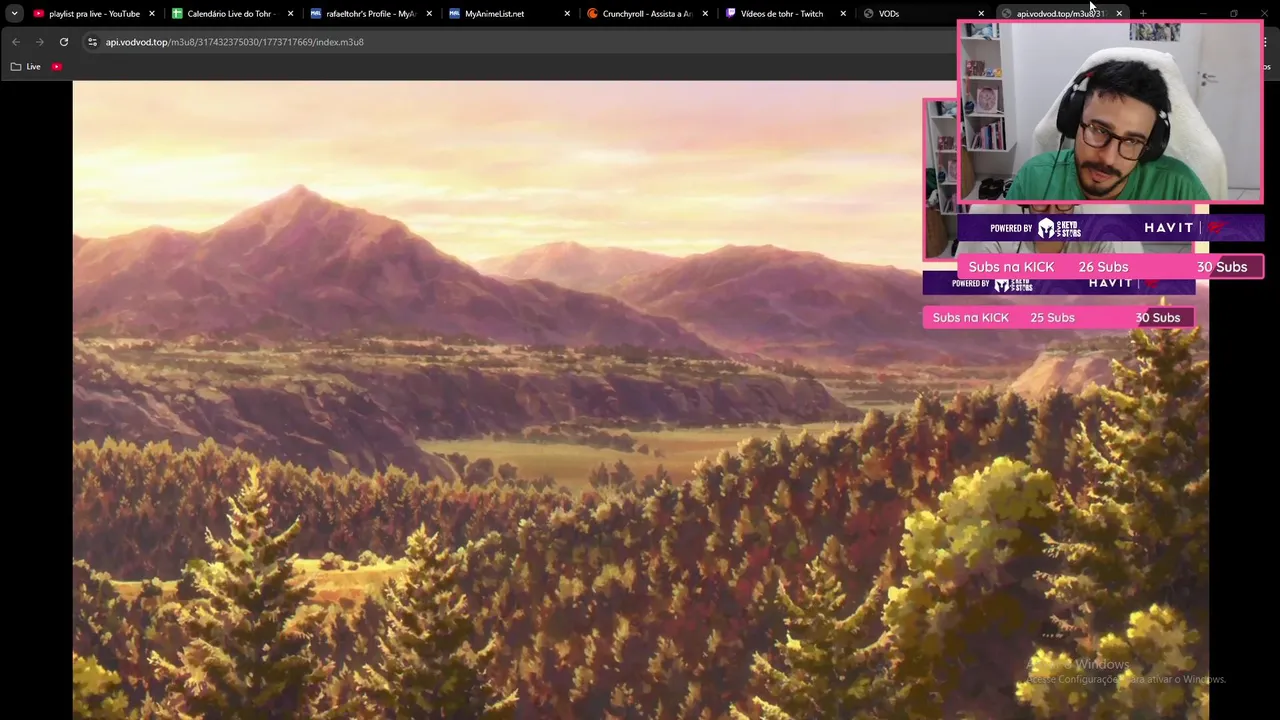
Task: Open the Live bookmarks folder
Action: click(x=26, y=67)
